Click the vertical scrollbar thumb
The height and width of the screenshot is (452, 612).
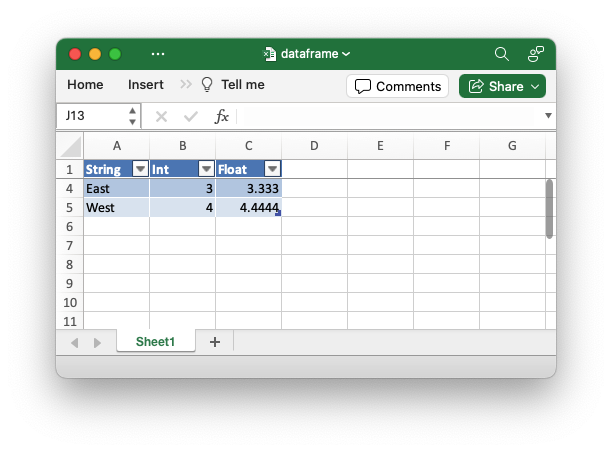pyautogui.click(x=549, y=208)
